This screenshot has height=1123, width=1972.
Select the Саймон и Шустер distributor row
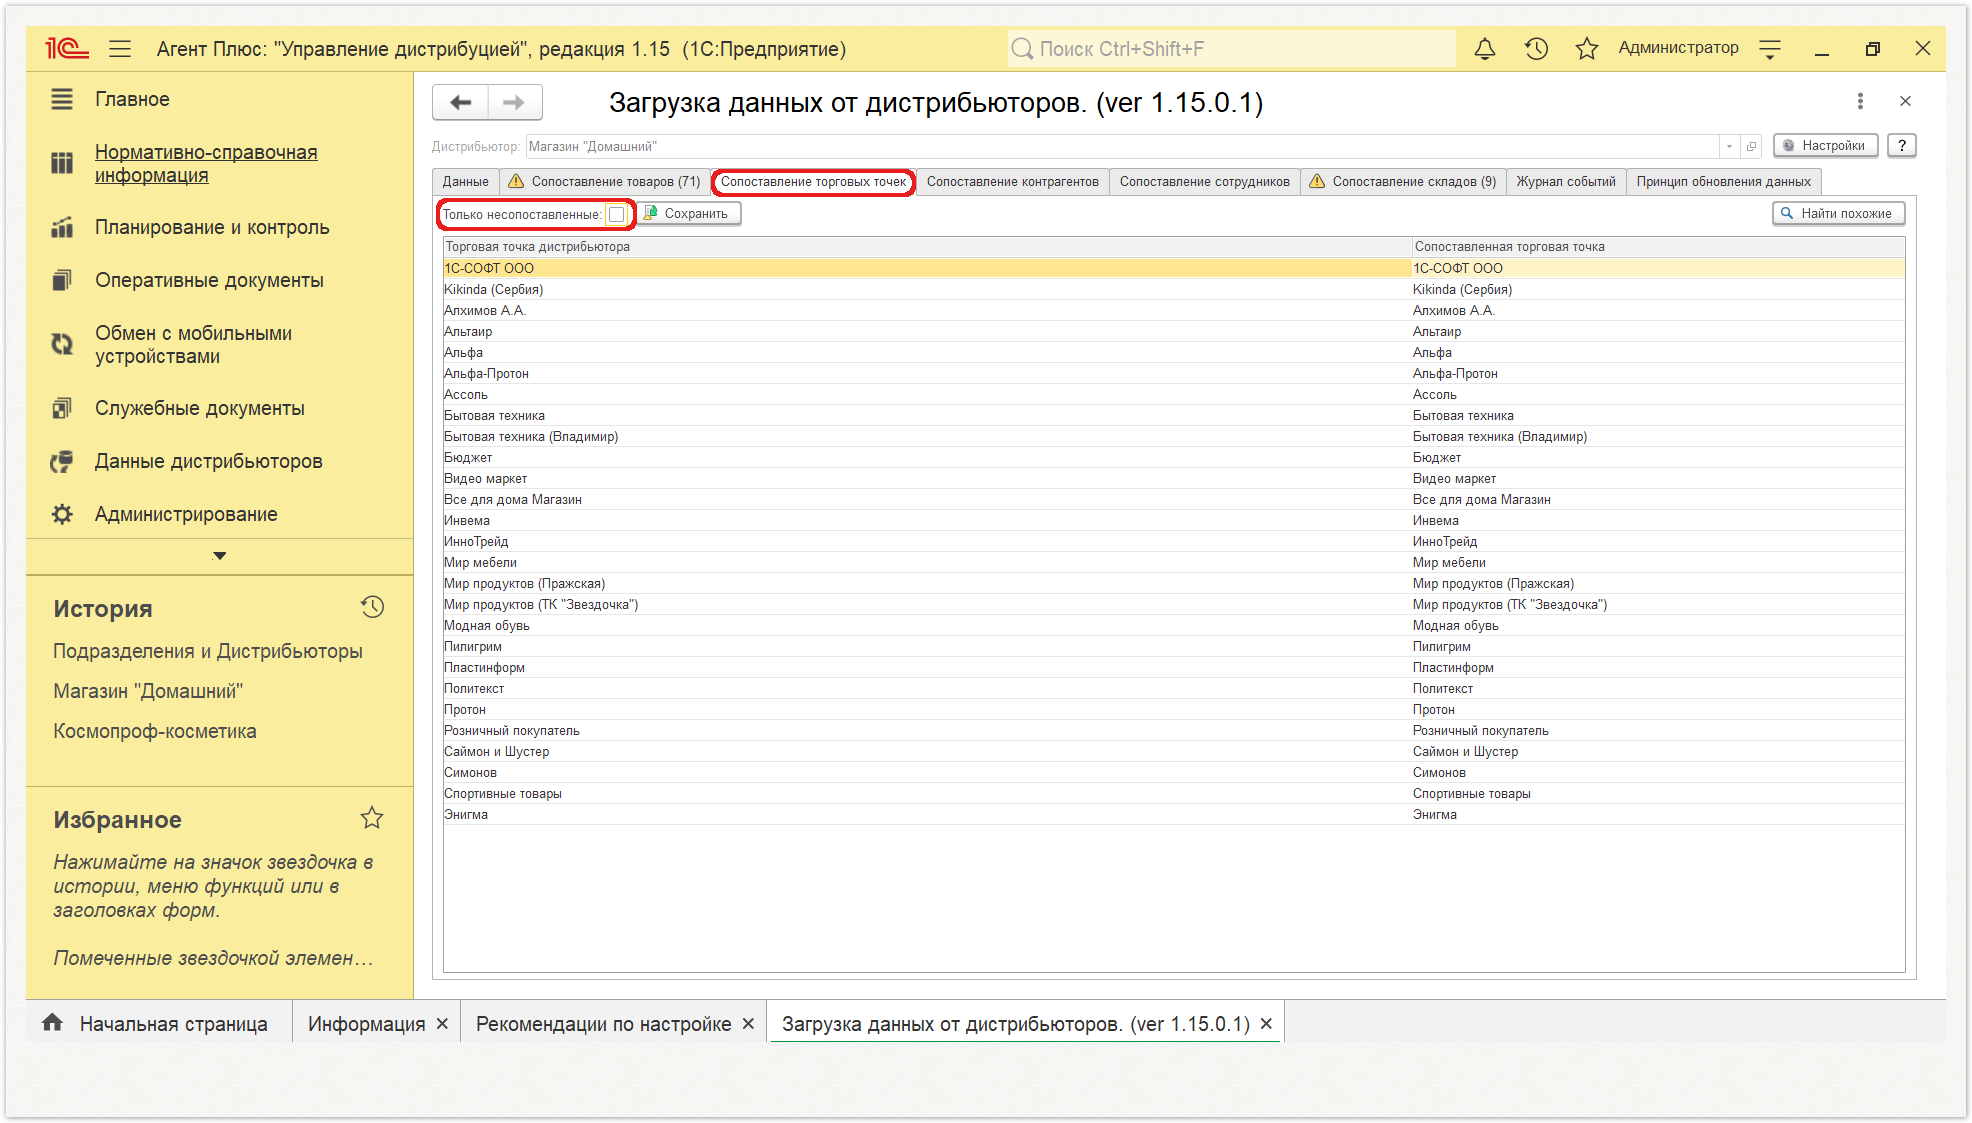[926, 751]
